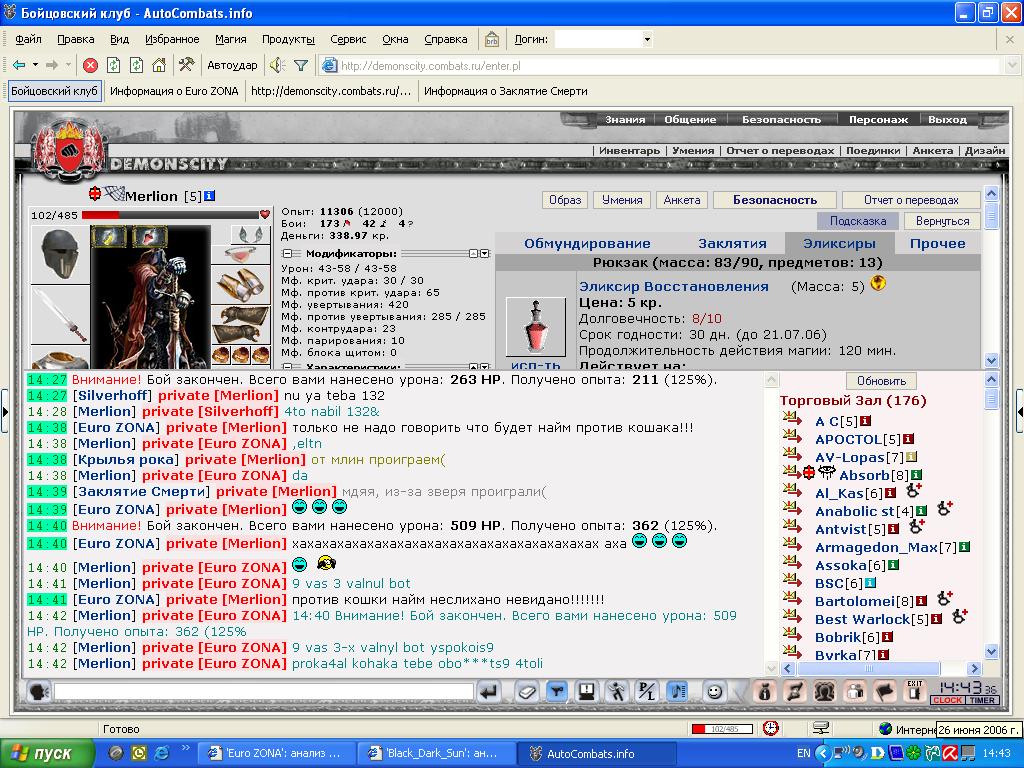Click player list horizontal scrollbar
The width and height of the screenshot is (1024, 768).
(881, 669)
